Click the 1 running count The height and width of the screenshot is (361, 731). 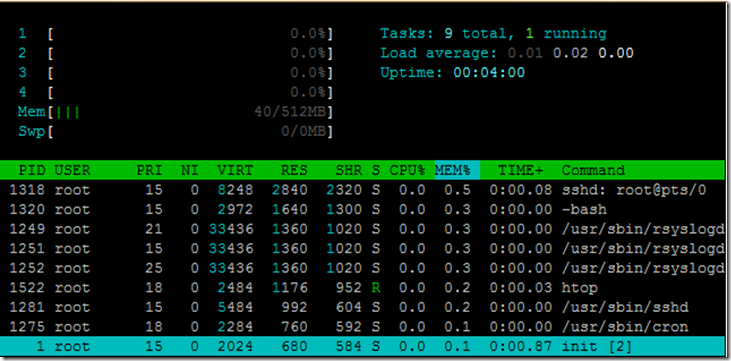click(x=566, y=34)
